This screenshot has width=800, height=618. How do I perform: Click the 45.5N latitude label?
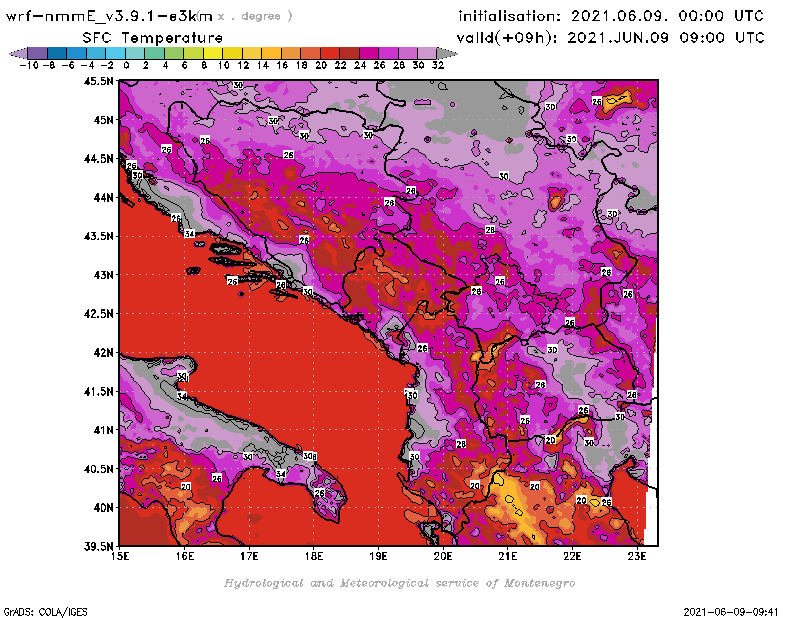coord(98,81)
